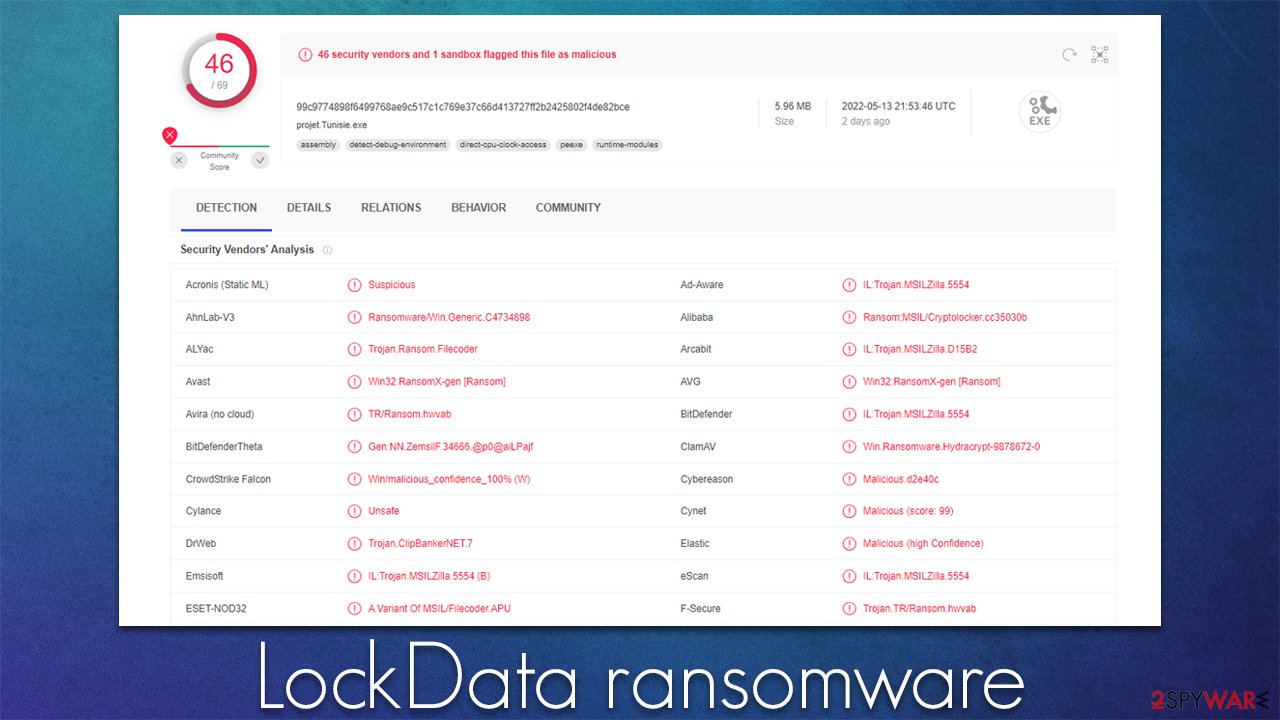The height and width of the screenshot is (720, 1280).
Task: Click alert icon beside A Variant Of MSIL/Filecoder.APU
Action: pos(354,608)
